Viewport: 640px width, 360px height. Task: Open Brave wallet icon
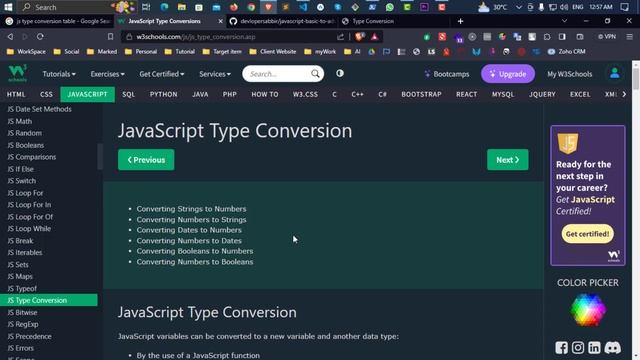point(580,37)
